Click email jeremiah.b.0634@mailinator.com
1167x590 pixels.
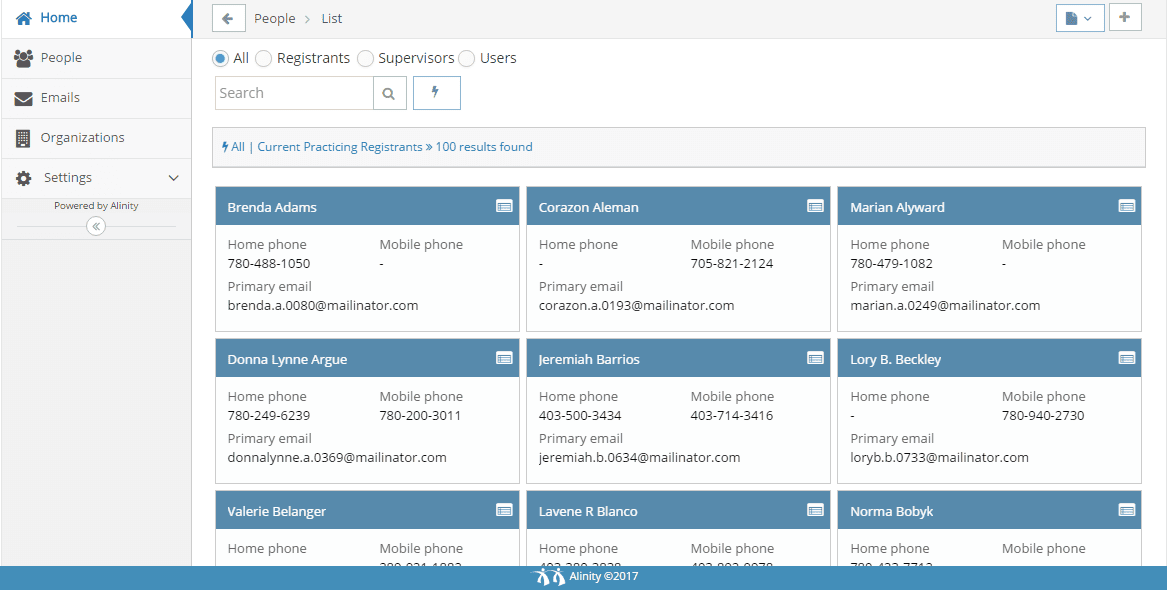tap(639, 457)
